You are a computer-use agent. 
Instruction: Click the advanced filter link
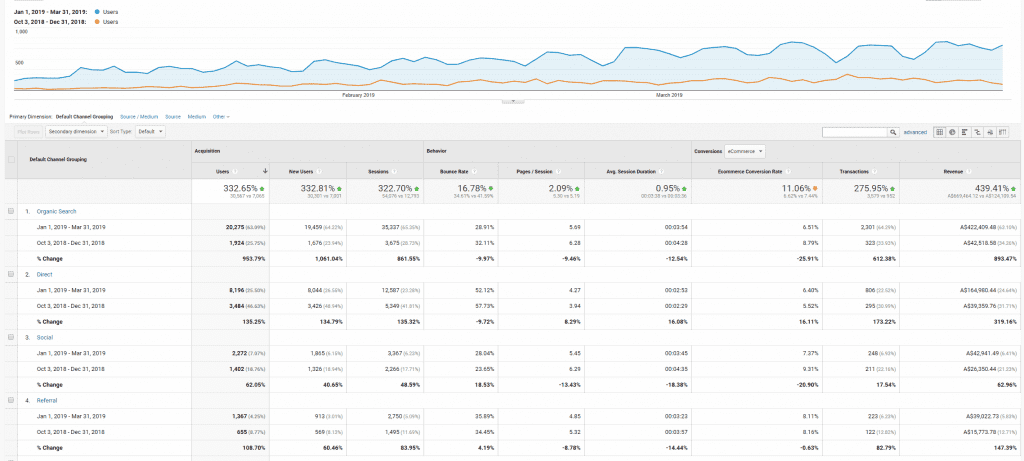915,132
